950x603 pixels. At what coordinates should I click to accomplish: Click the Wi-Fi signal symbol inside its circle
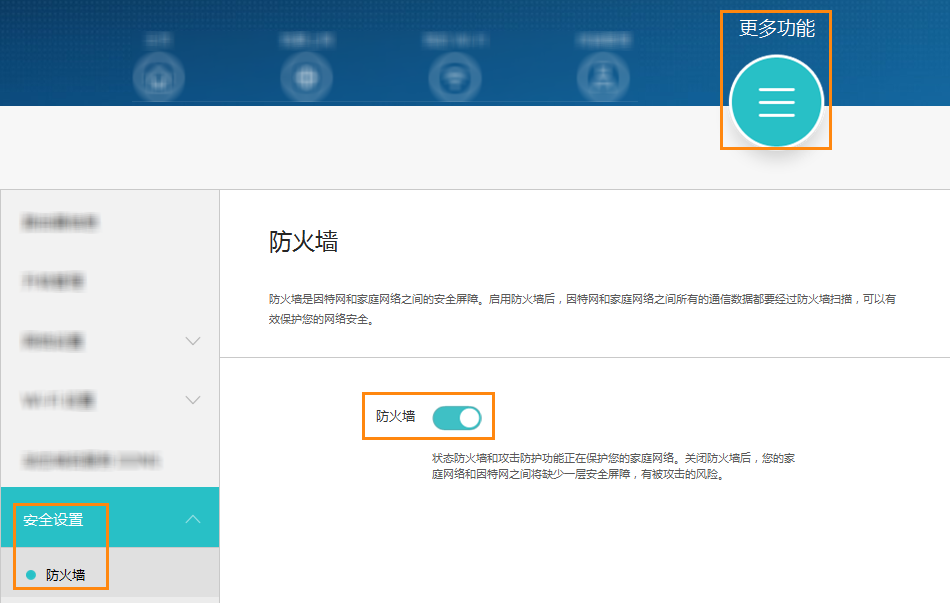click(x=455, y=77)
